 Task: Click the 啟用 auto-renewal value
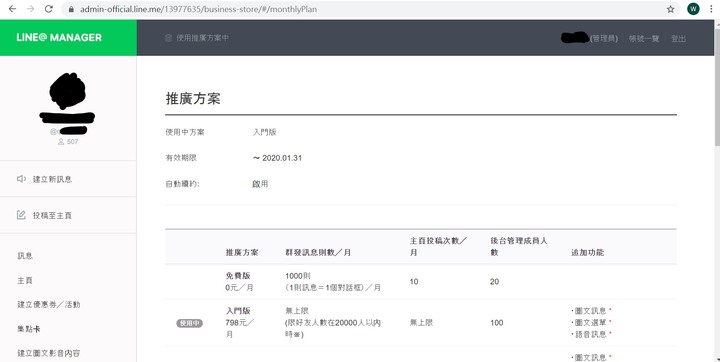pyautogui.click(x=260, y=184)
